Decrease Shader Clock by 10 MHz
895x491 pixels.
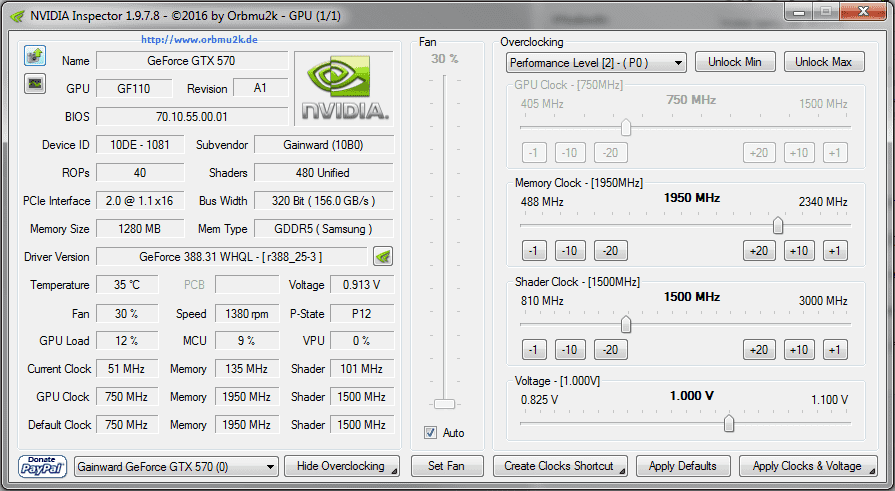570,349
